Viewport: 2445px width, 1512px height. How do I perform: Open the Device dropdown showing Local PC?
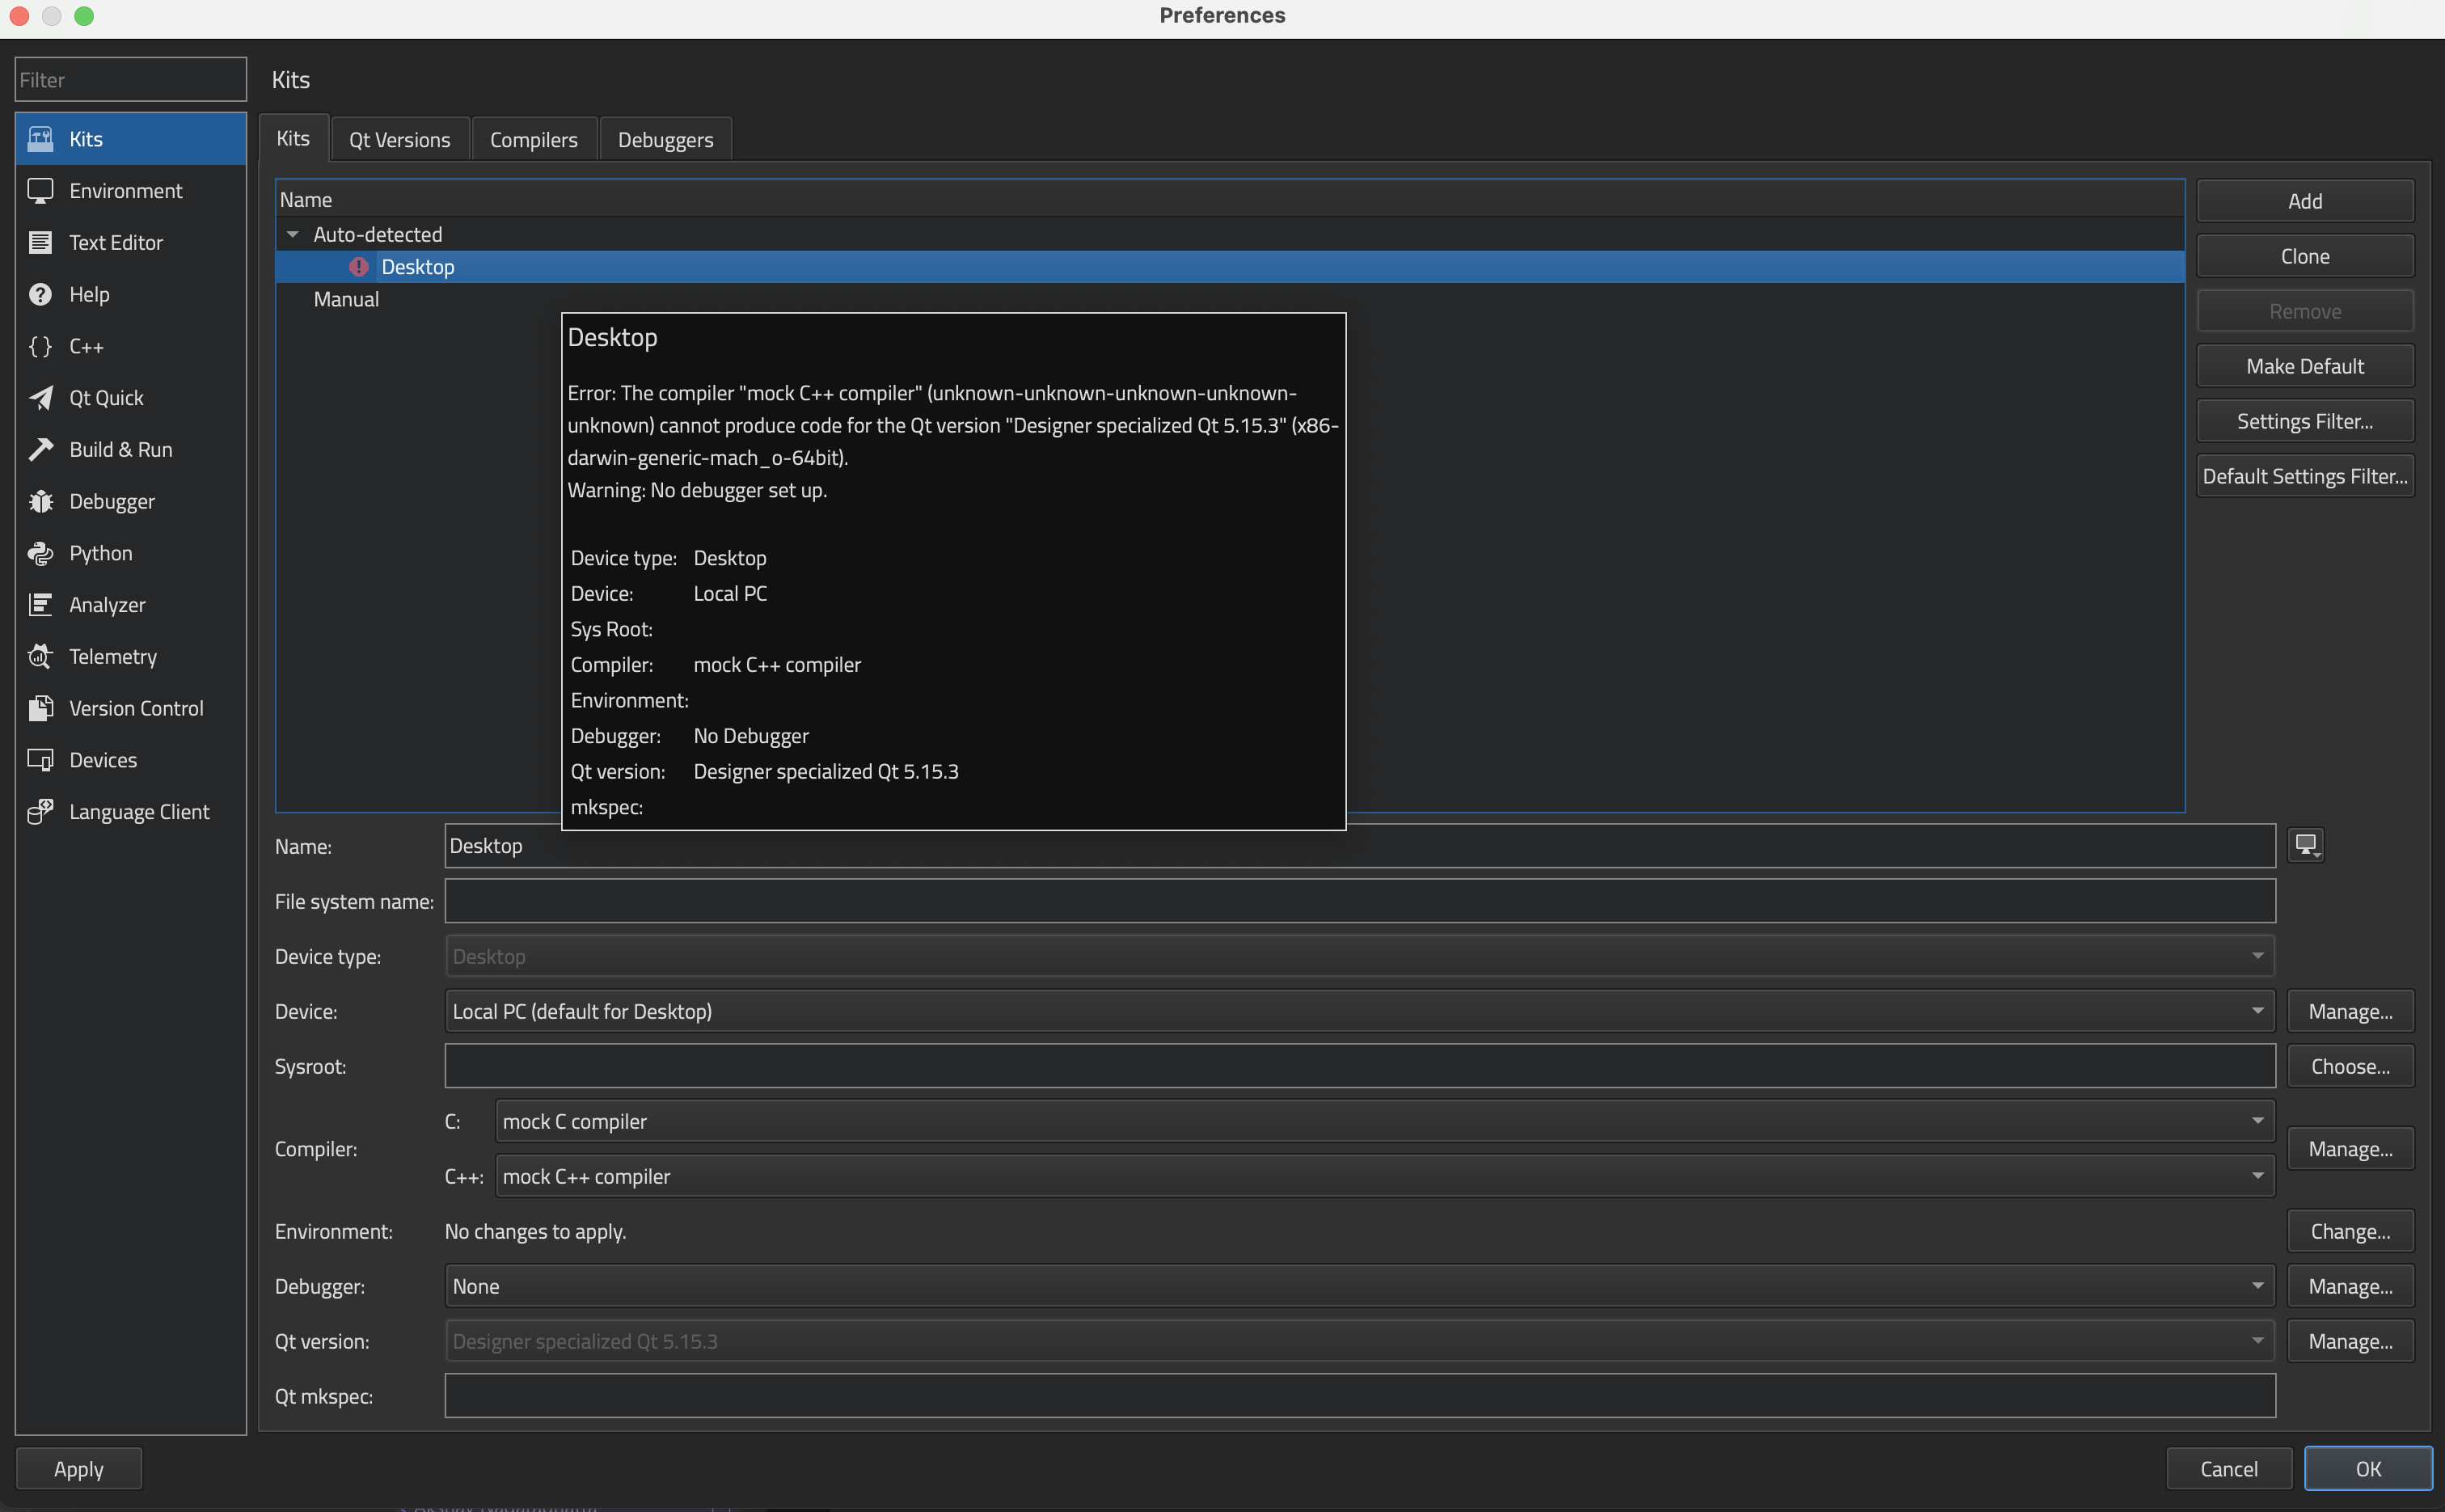[1359, 1011]
